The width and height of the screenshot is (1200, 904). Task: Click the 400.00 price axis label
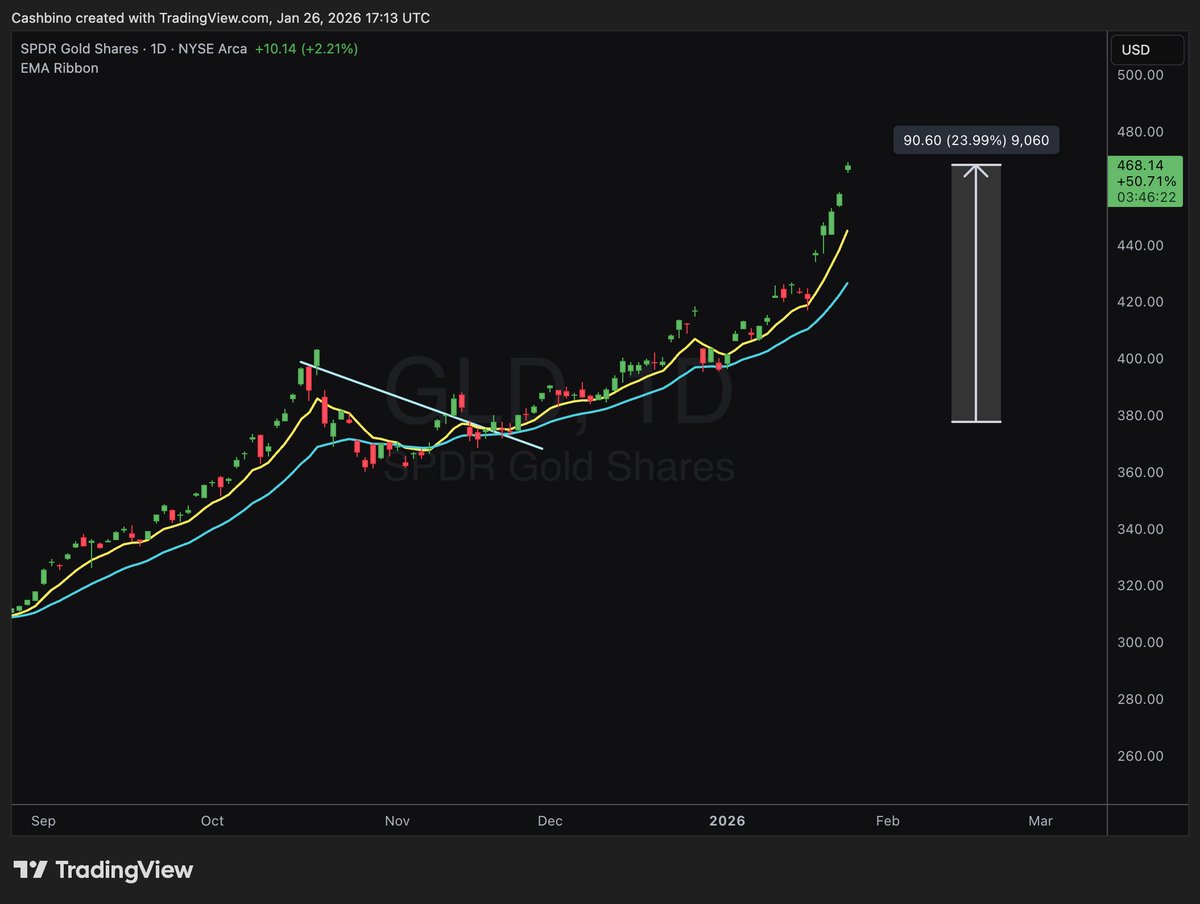1142,359
